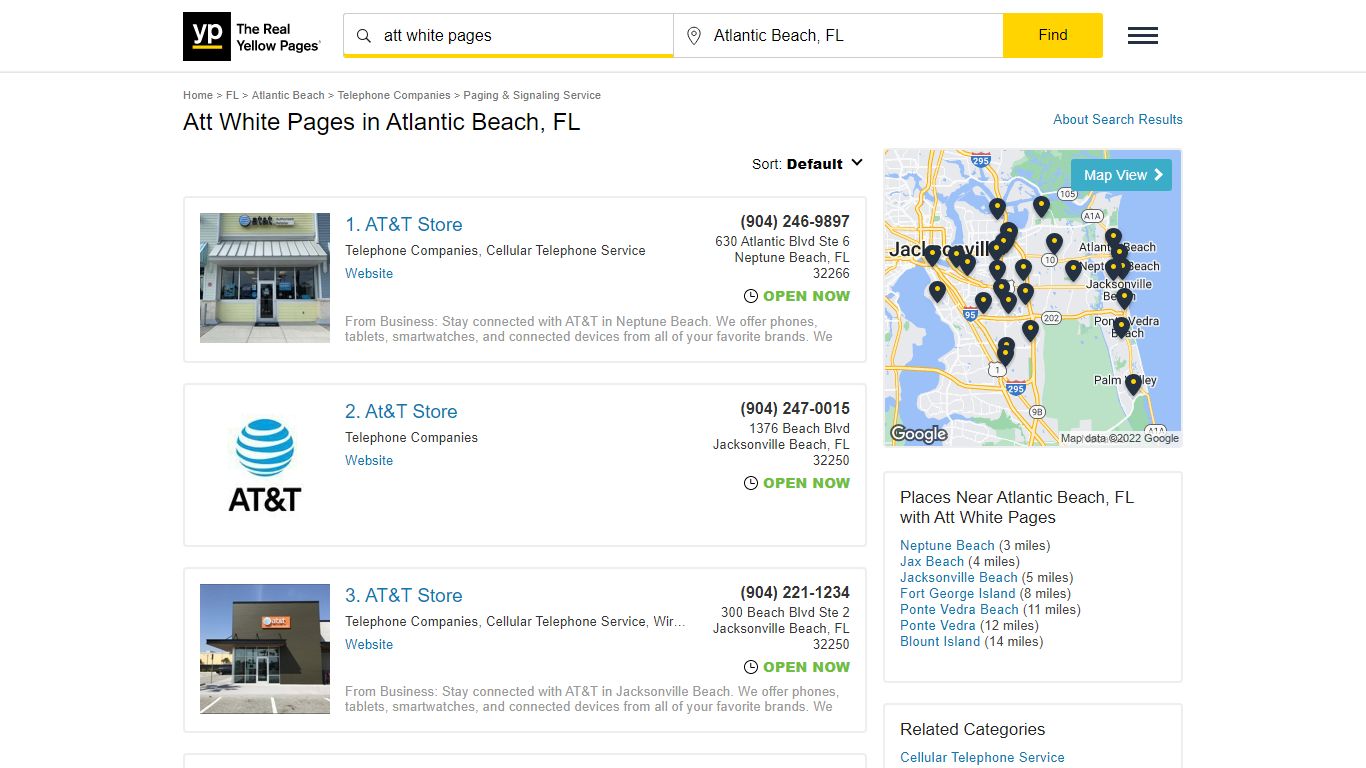Click the location pin icon in search bar
Viewport: 1366px width, 768px height.
pyautogui.click(x=694, y=36)
